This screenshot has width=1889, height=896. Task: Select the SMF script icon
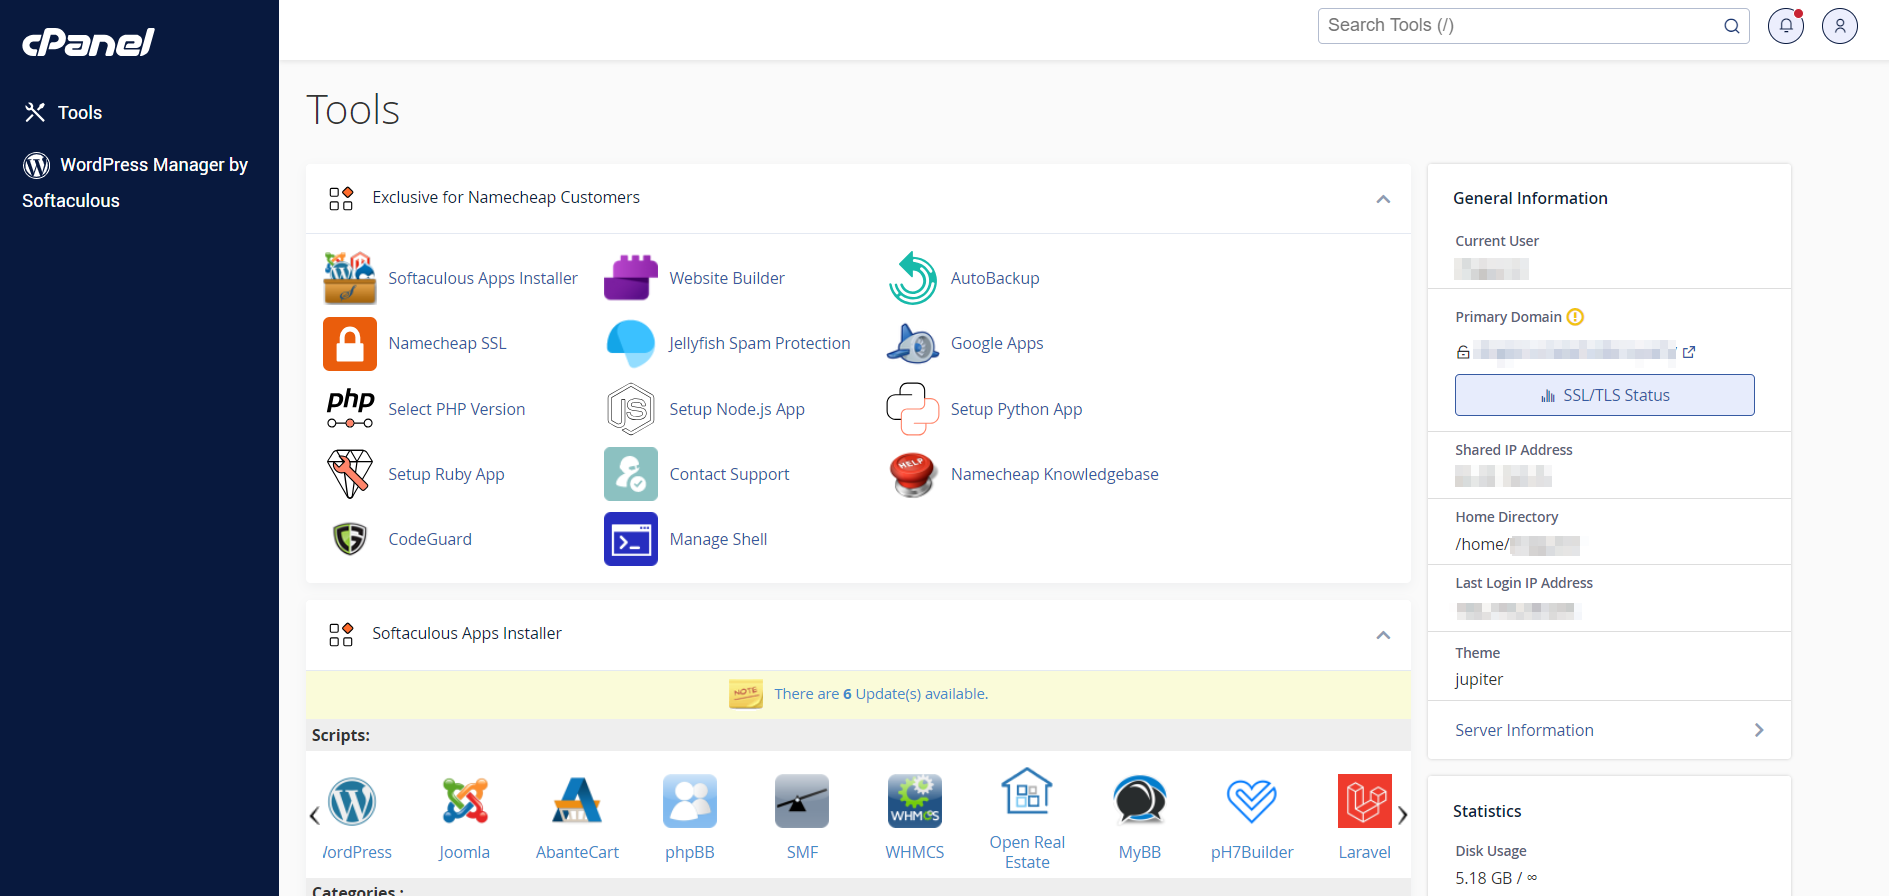click(x=802, y=801)
